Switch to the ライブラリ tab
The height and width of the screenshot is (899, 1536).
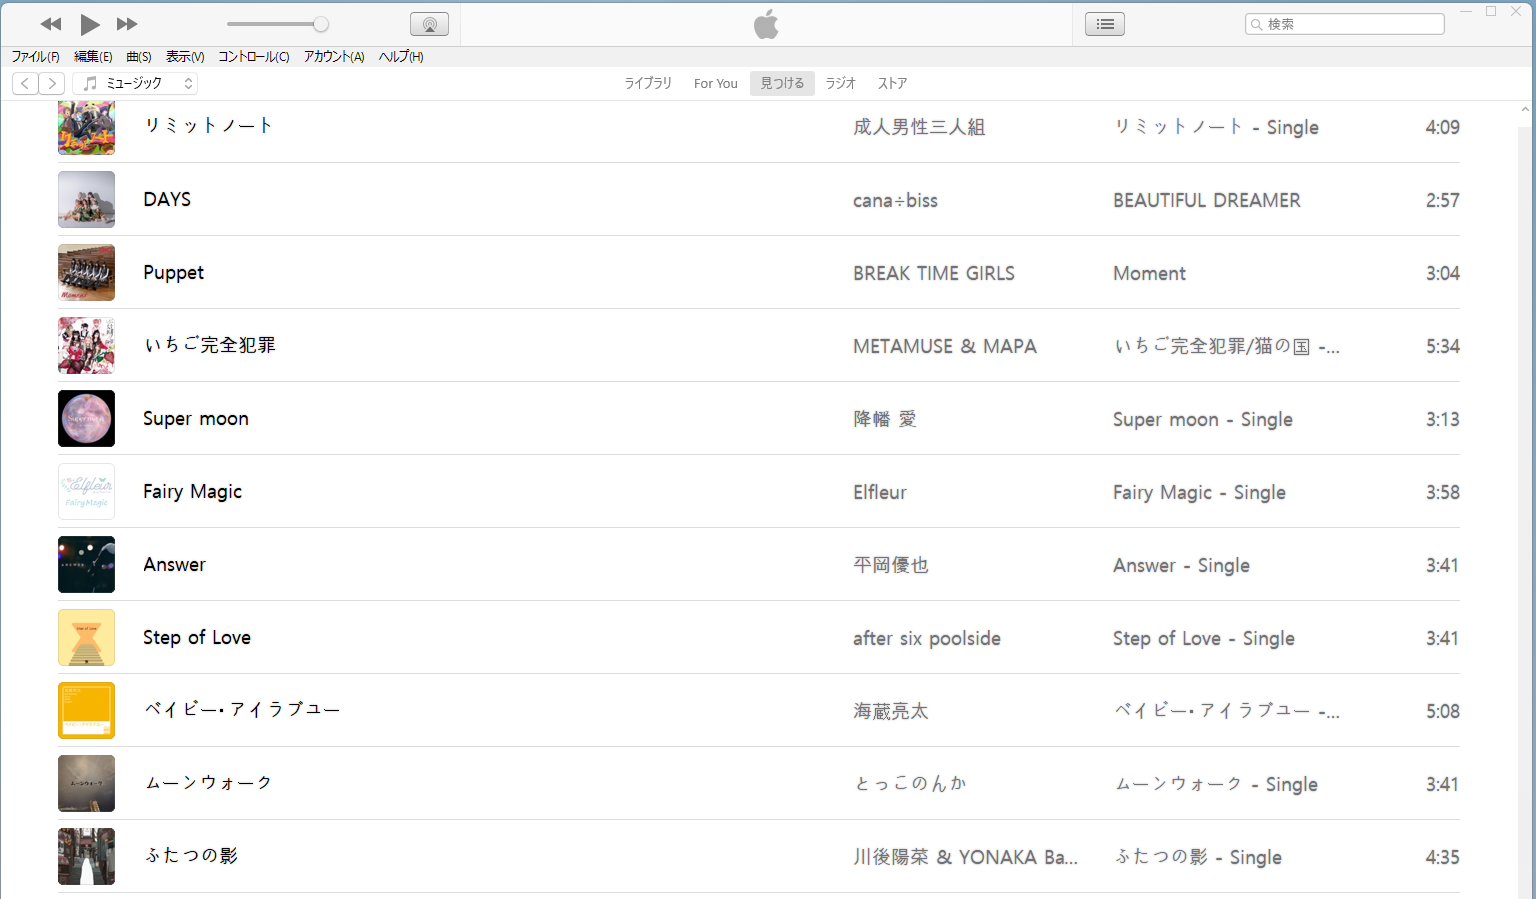pos(648,83)
